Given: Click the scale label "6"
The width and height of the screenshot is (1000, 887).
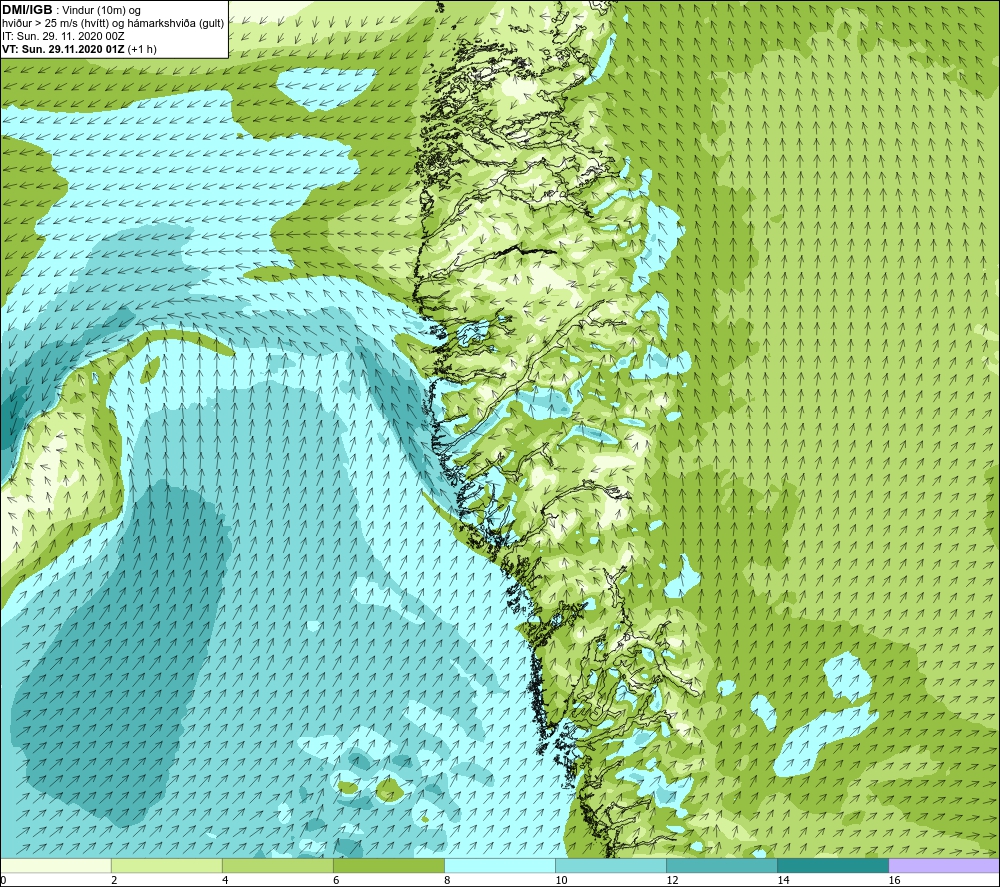Looking at the screenshot, I should (336, 881).
